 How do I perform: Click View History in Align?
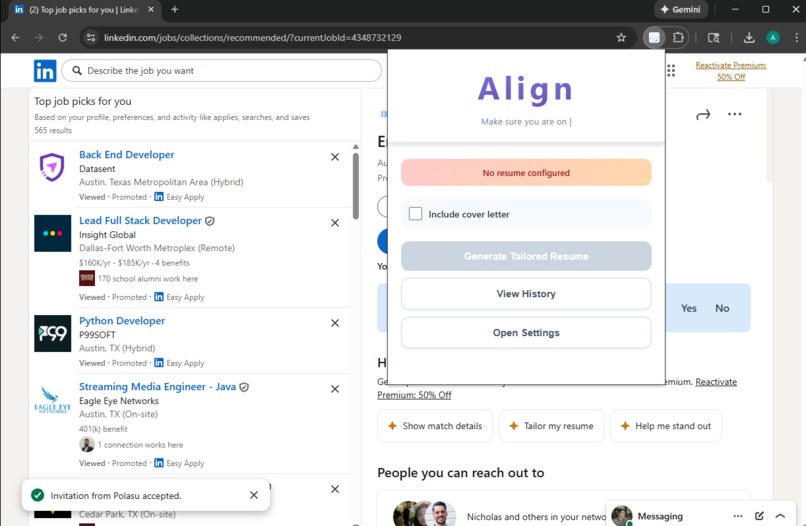coord(526,294)
